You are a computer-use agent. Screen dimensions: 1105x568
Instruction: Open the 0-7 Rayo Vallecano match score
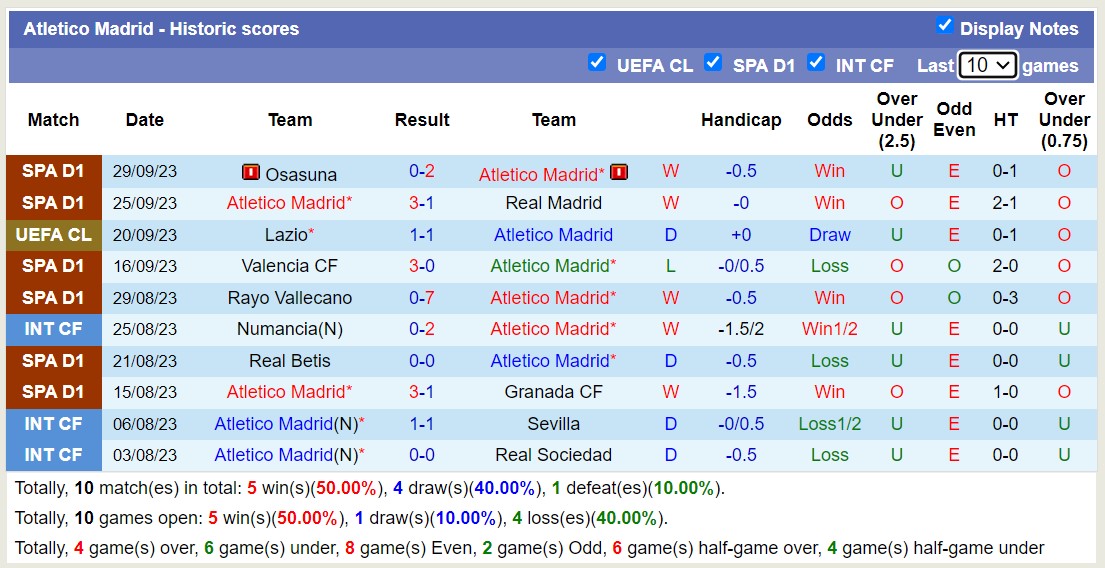tap(421, 298)
